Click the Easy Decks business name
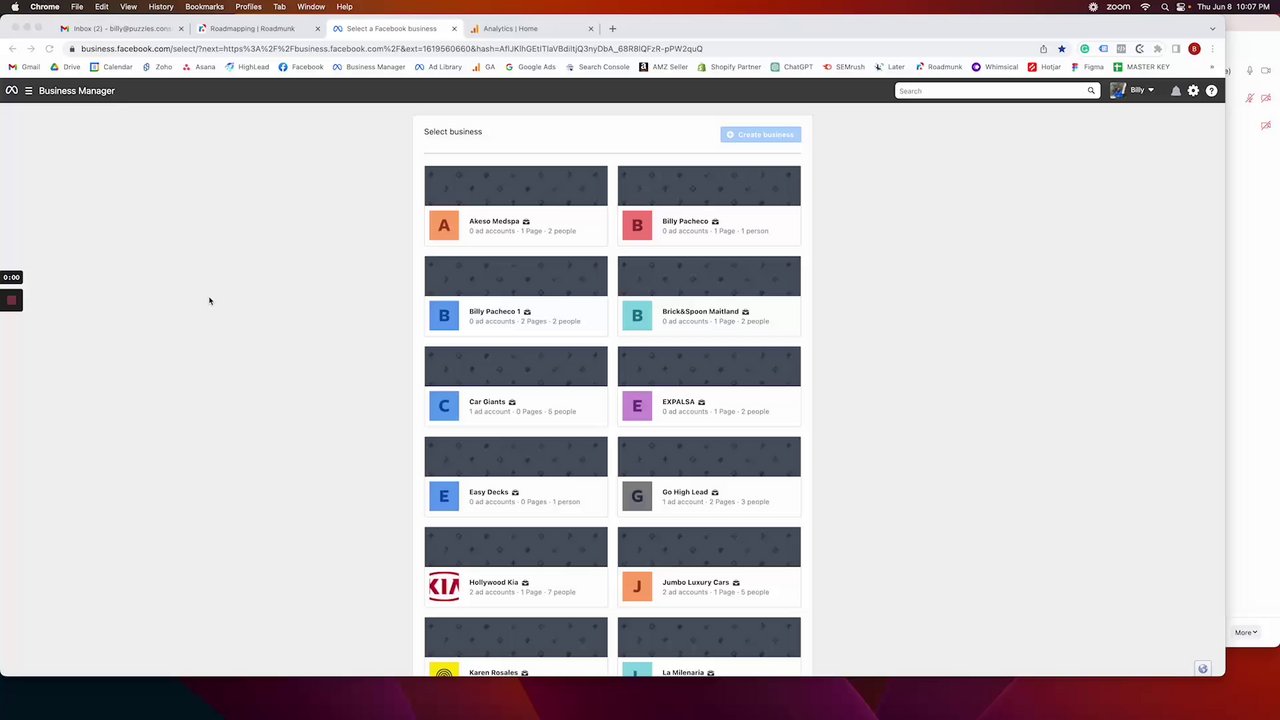Image resolution: width=1280 pixels, height=720 pixels. coord(489,492)
